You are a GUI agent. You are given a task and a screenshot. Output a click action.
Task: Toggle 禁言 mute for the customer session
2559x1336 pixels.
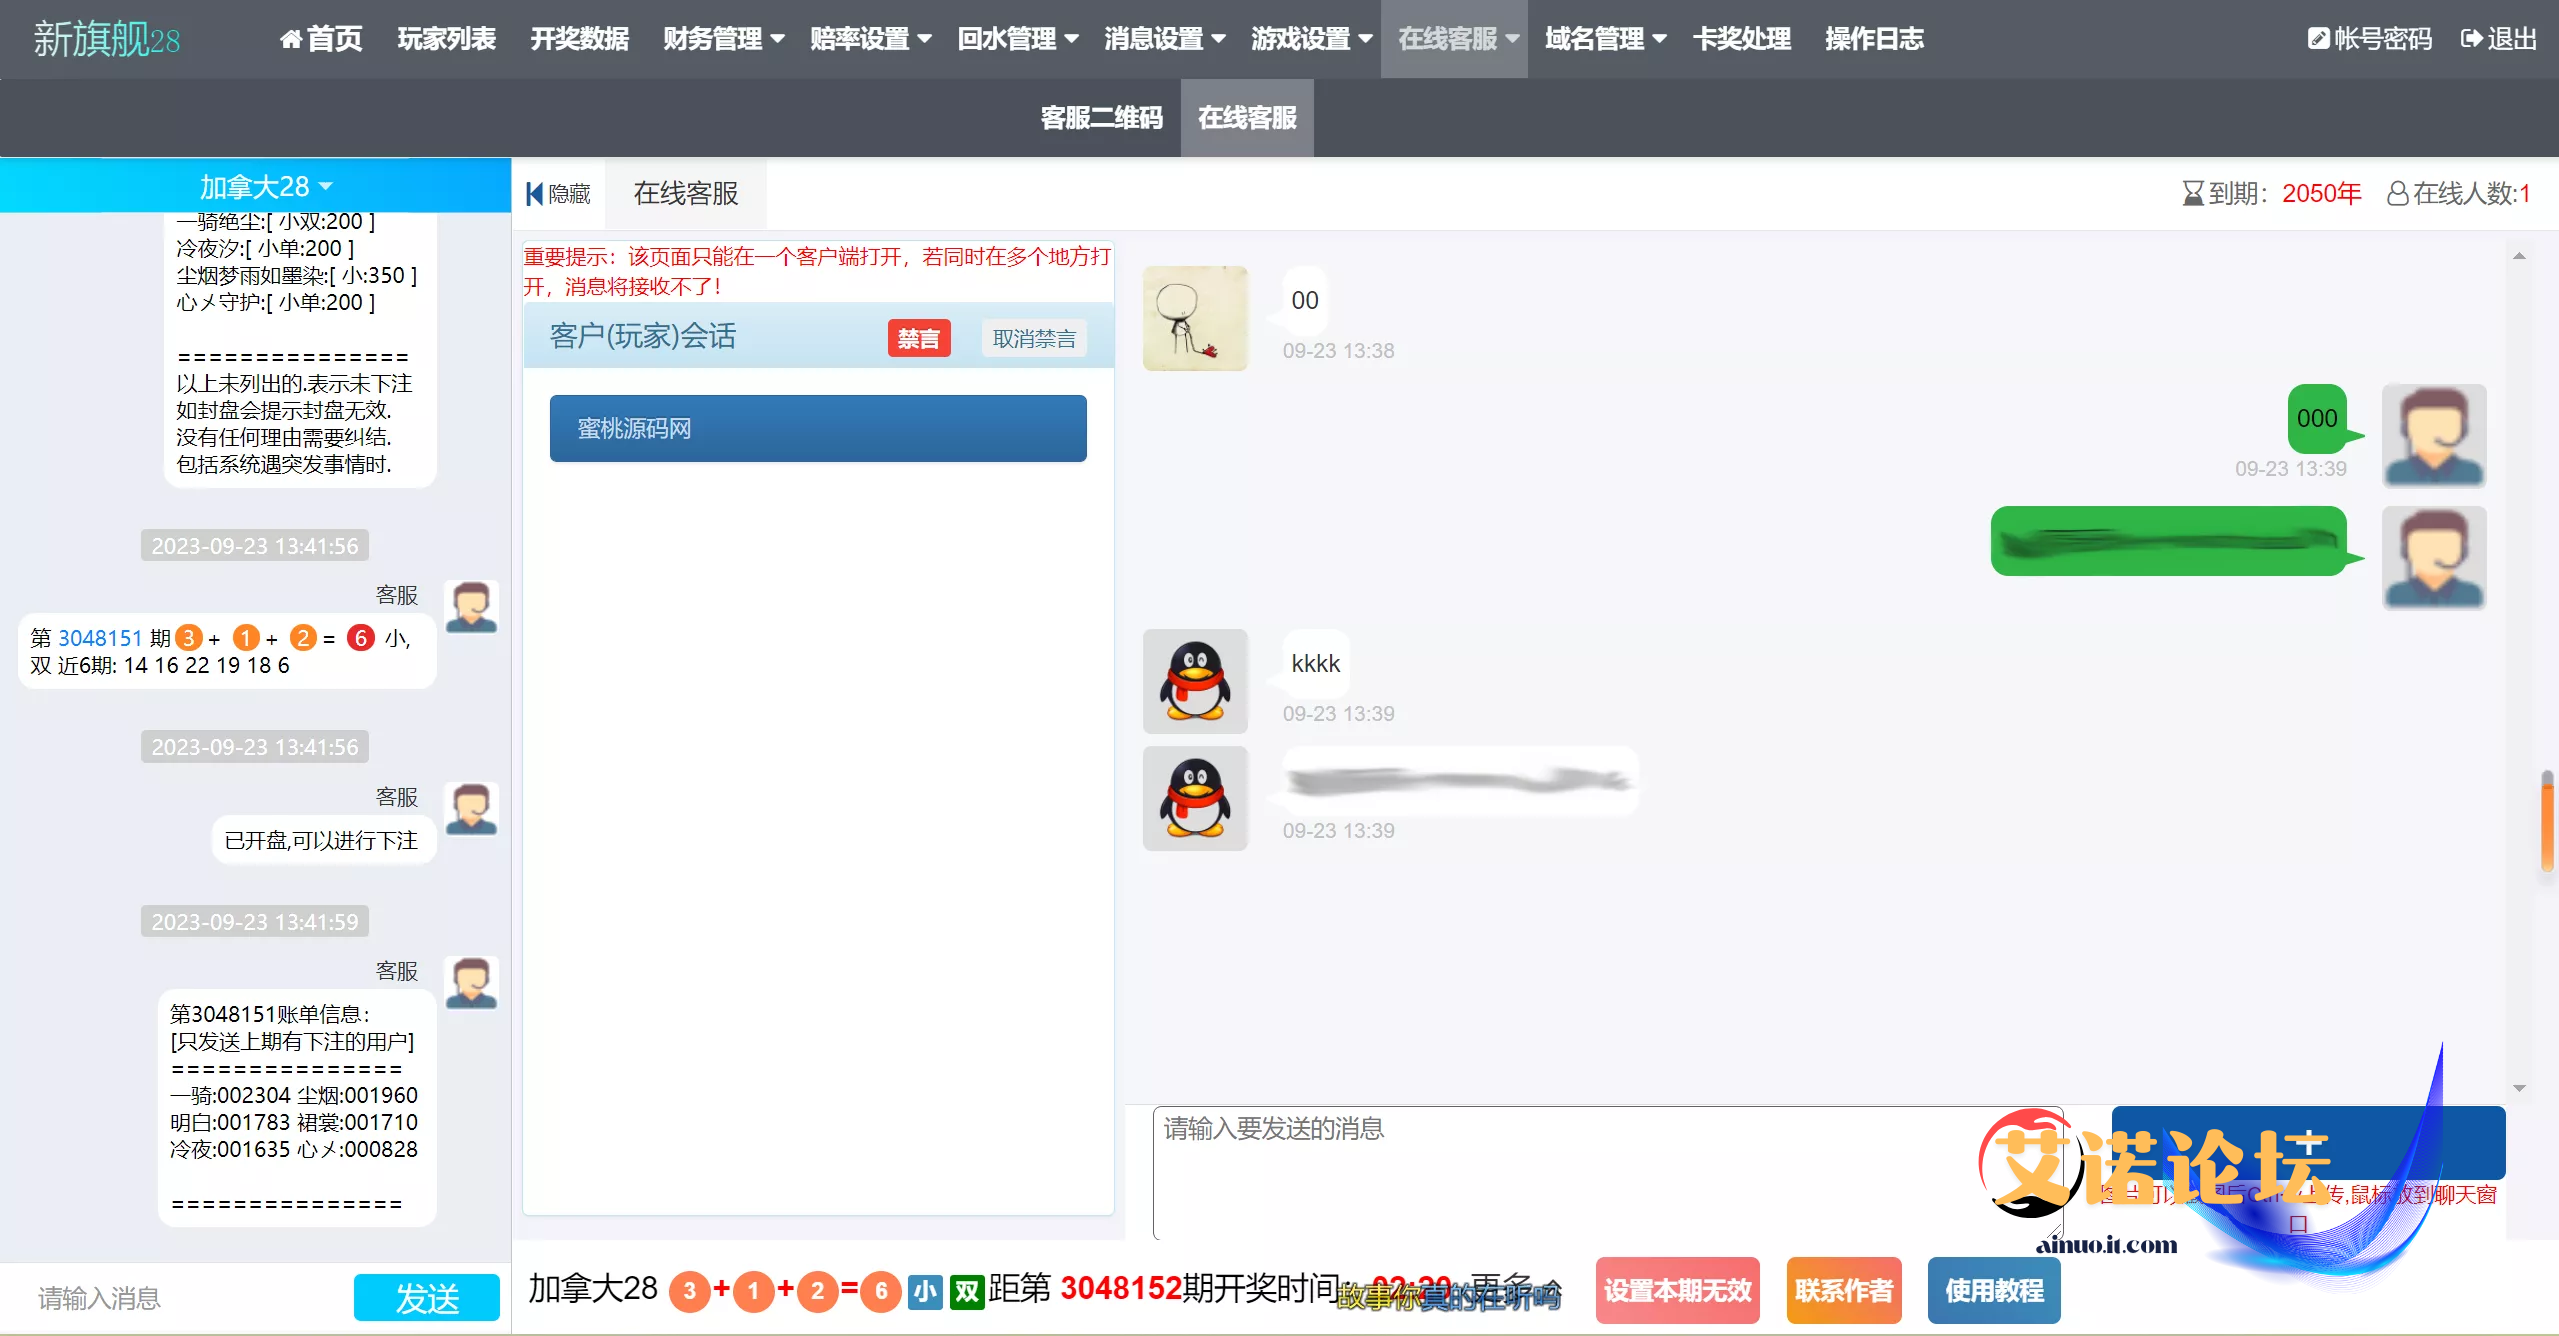tap(918, 339)
